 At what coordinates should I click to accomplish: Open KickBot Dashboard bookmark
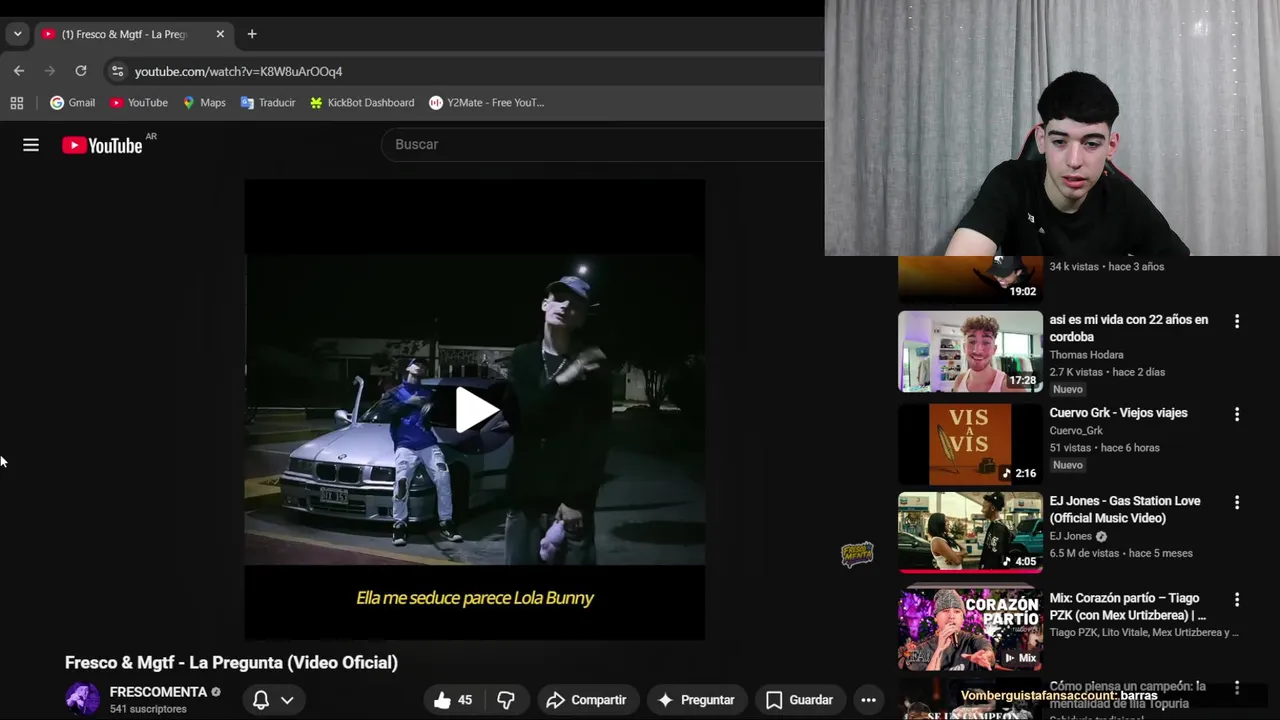pos(362,103)
